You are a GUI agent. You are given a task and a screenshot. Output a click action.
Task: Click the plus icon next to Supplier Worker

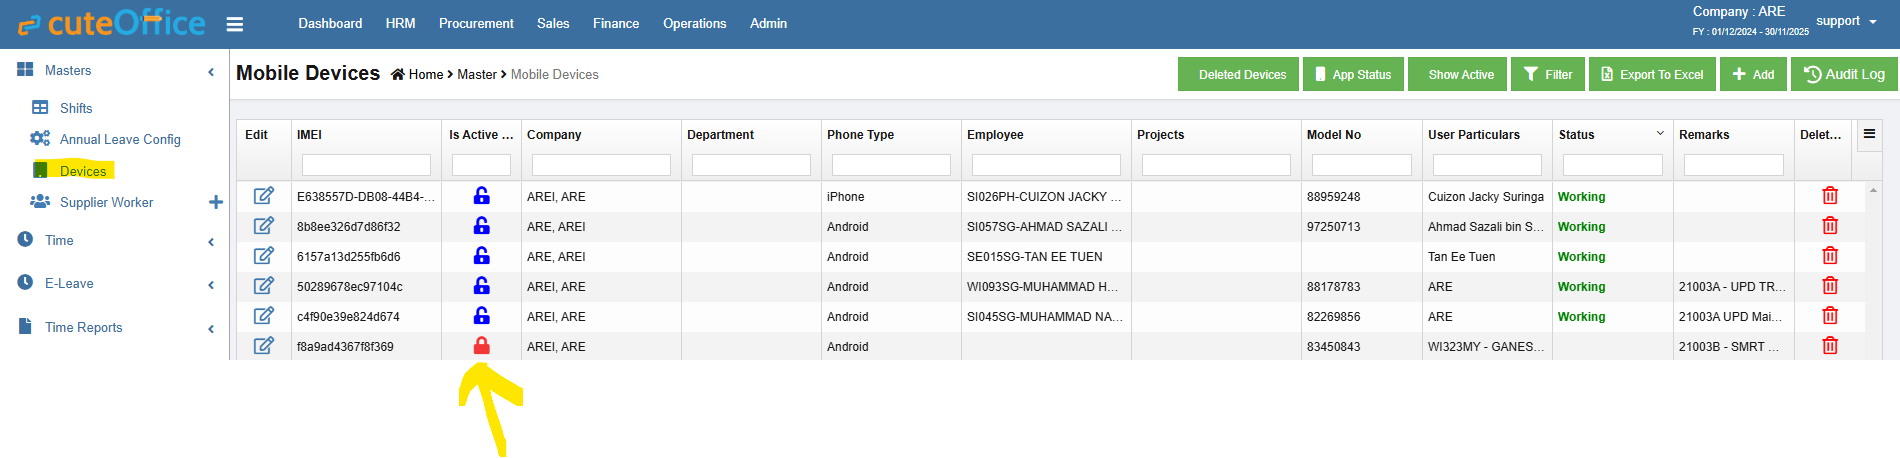215,202
